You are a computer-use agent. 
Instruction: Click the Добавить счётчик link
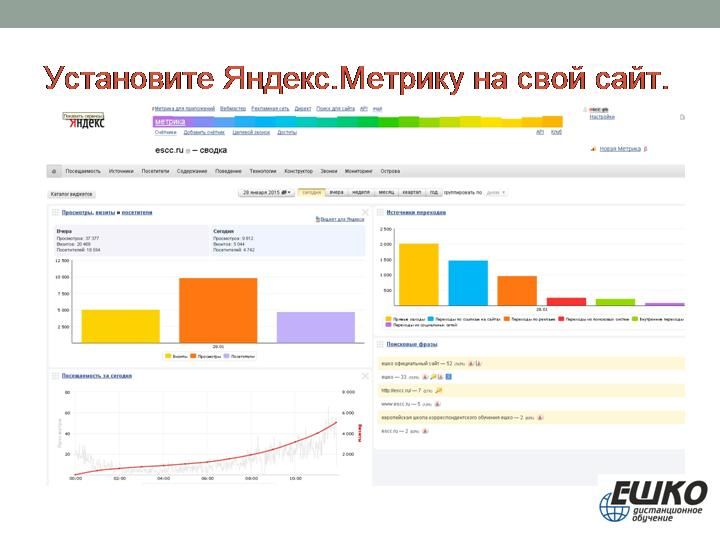coord(204,132)
